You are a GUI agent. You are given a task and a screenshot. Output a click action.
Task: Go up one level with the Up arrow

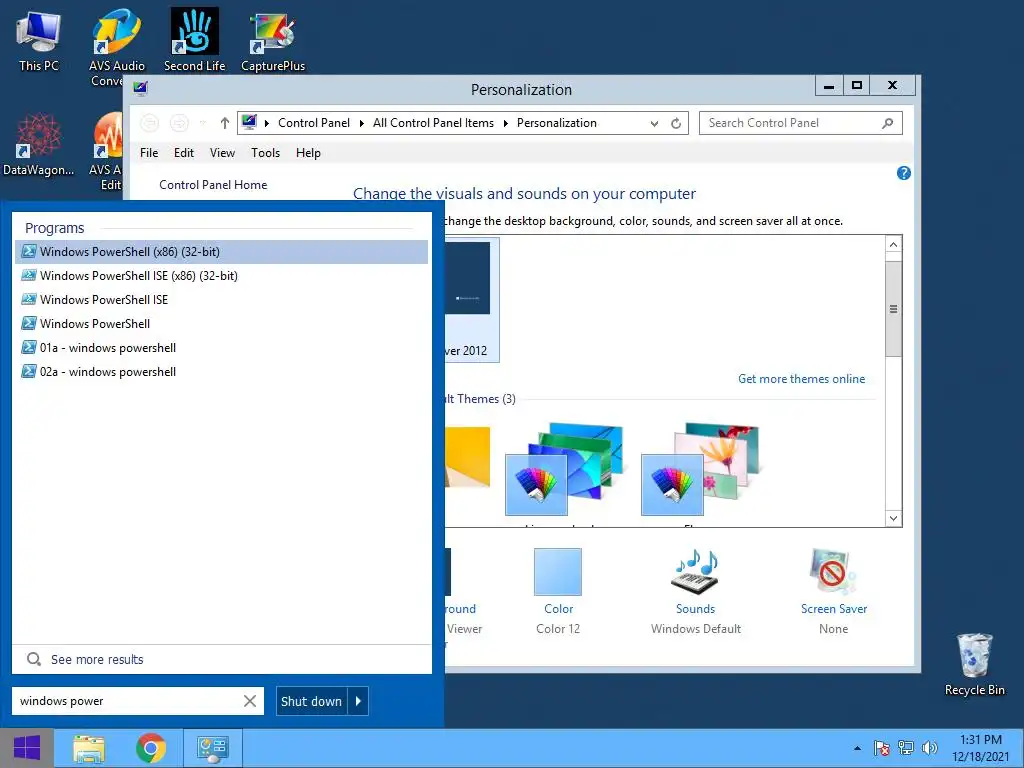tap(225, 123)
